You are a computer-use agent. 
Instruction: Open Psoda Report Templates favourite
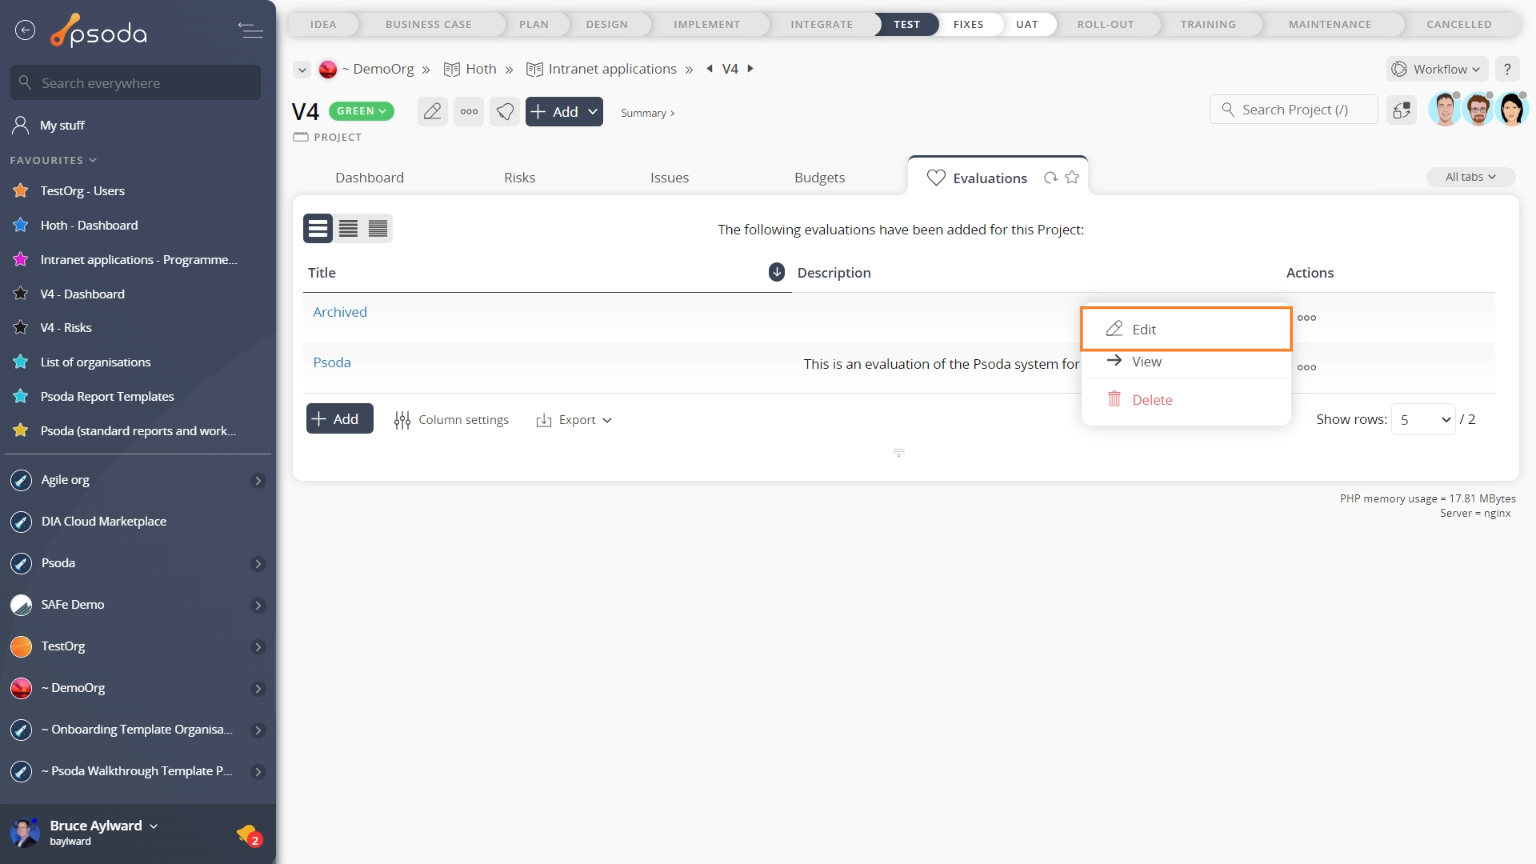point(107,397)
